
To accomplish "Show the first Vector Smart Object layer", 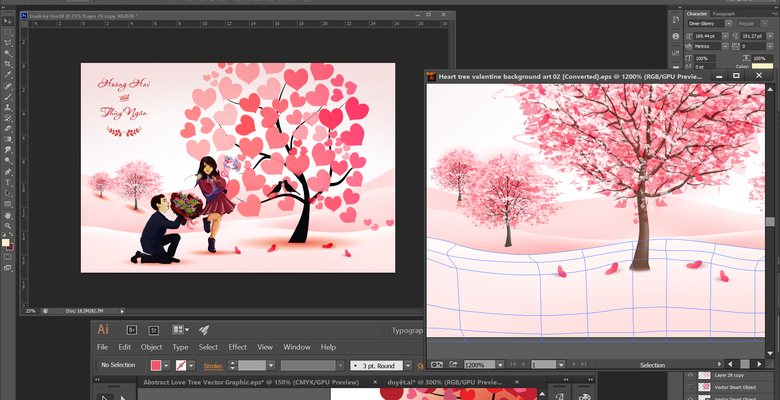I will click(690, 387).
